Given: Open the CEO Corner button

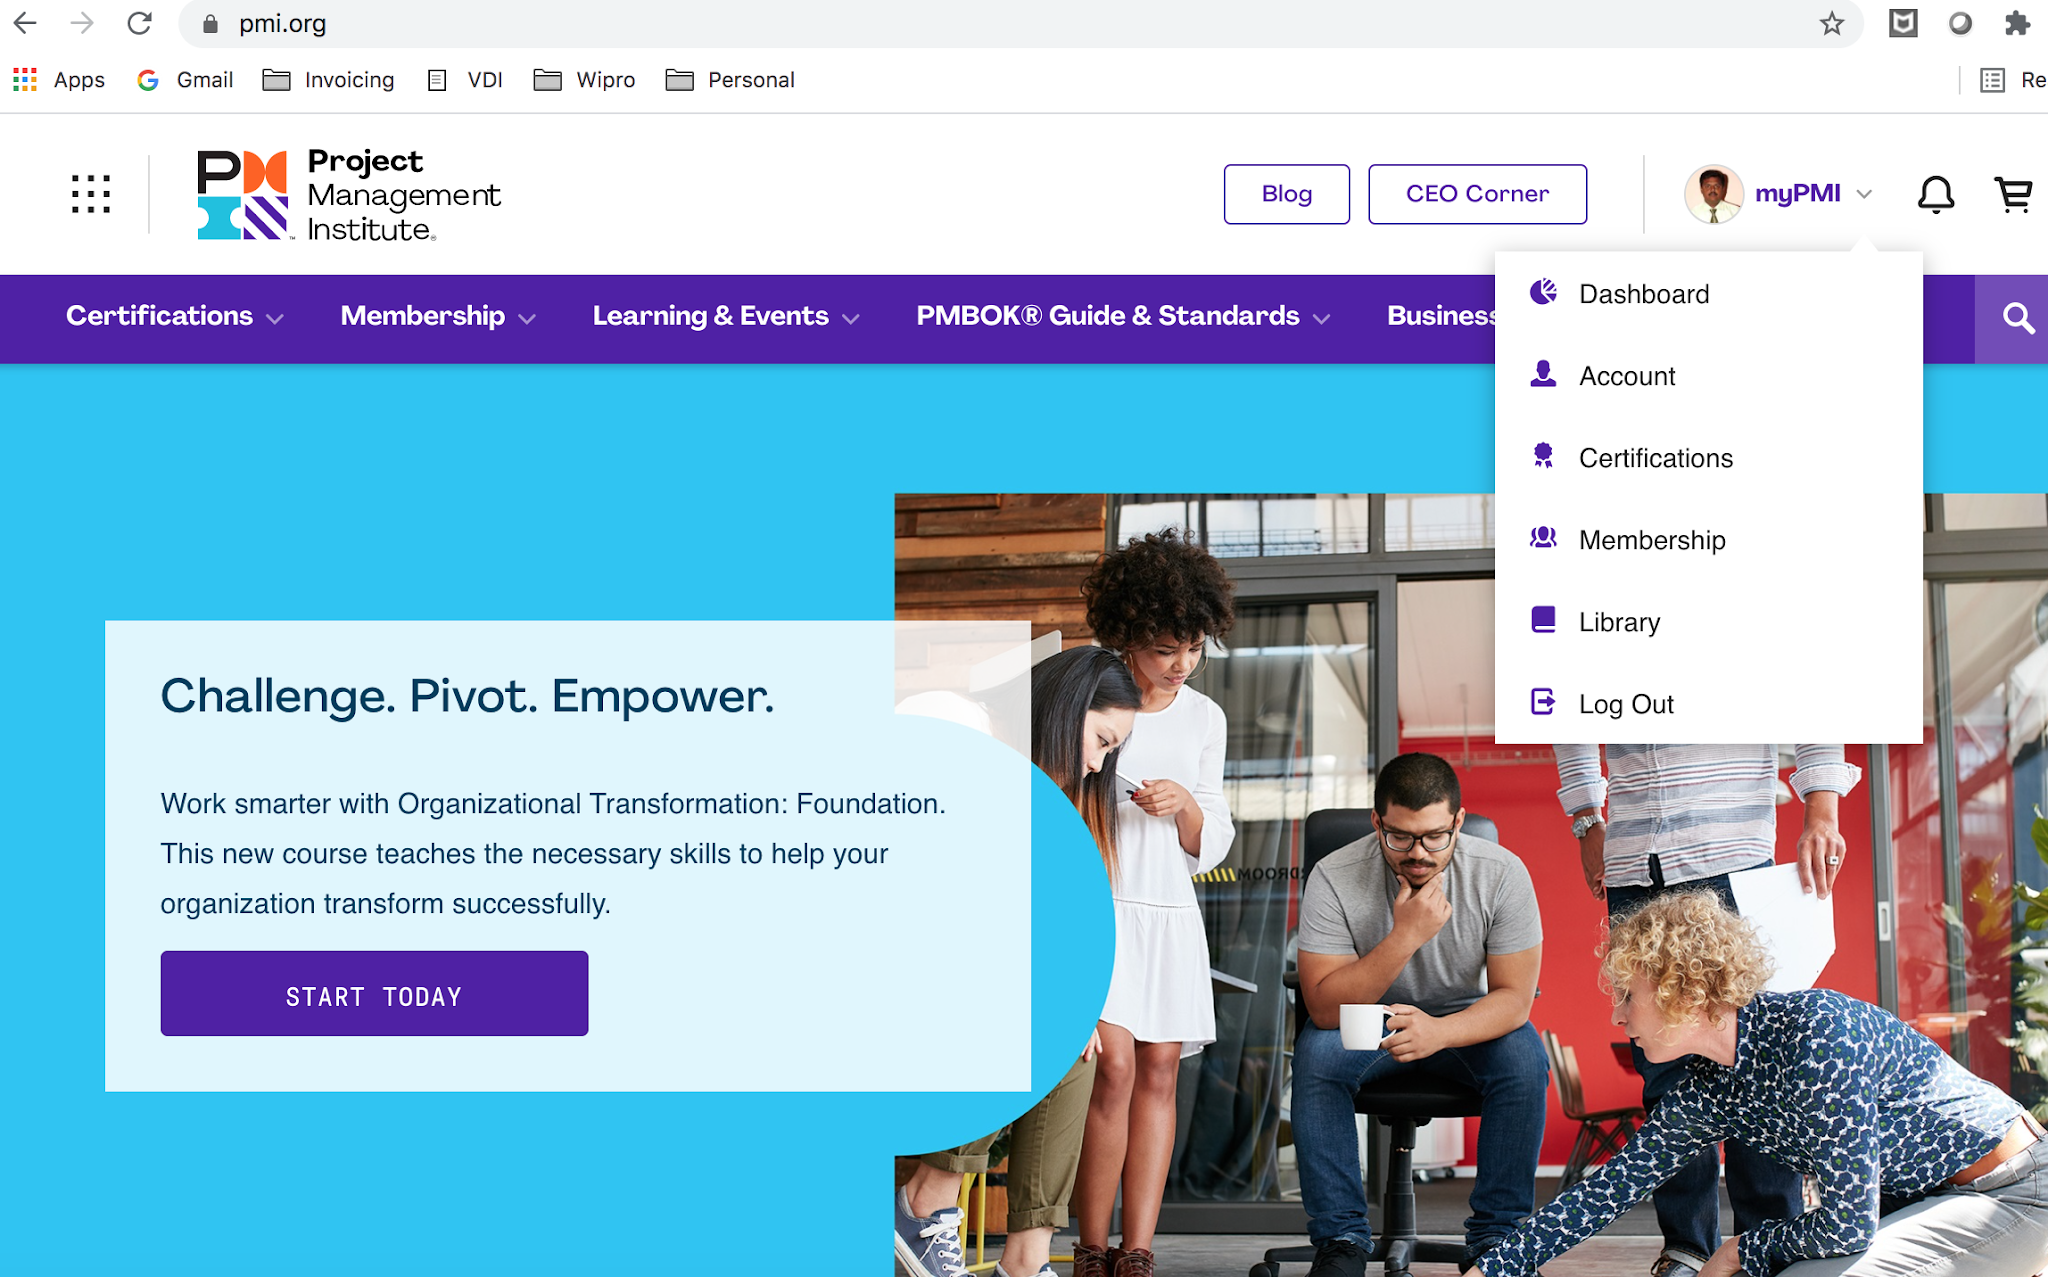Looking at the screenshot, I should (x=1476, y=194).
